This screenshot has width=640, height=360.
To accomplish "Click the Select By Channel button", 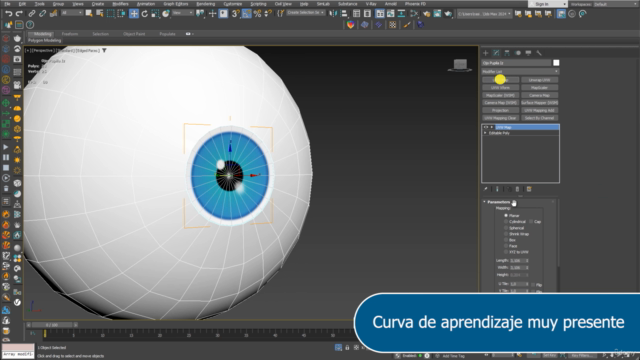I will click(539, 118).
